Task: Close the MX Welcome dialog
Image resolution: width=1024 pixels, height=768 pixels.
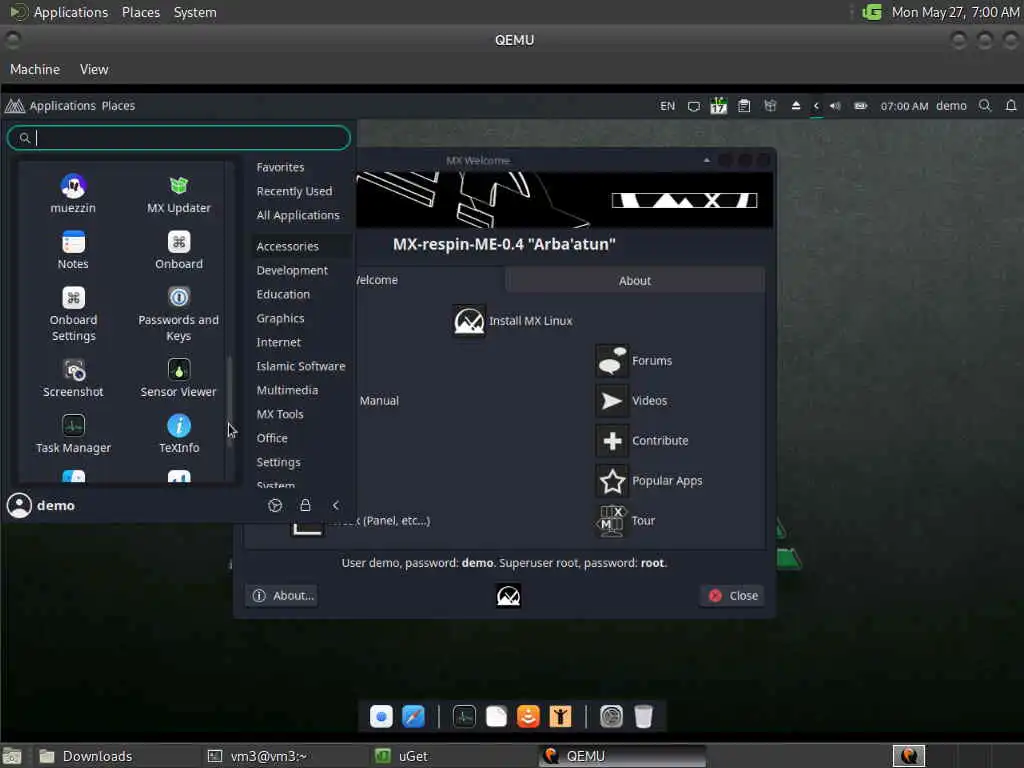Action: [x=733, y=596]
